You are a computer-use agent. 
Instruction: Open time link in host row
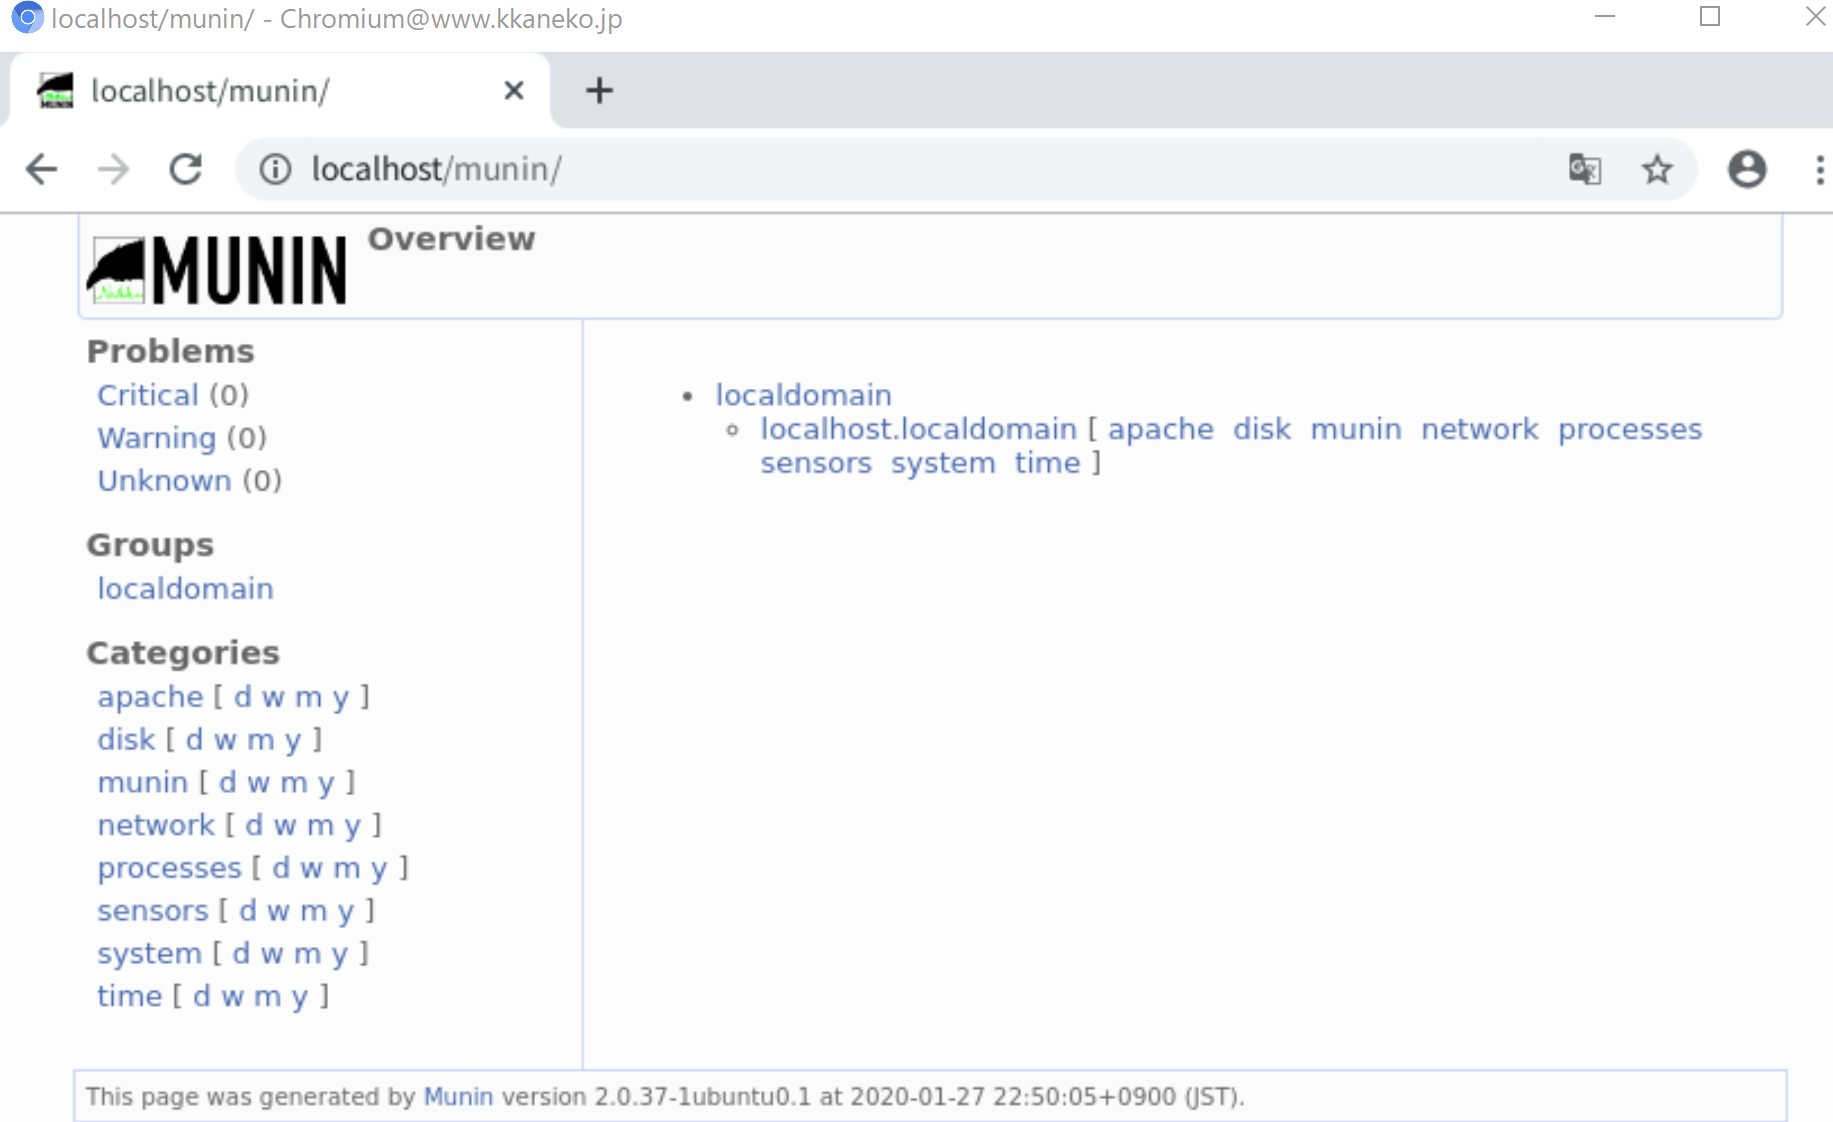coord(1047,463)
